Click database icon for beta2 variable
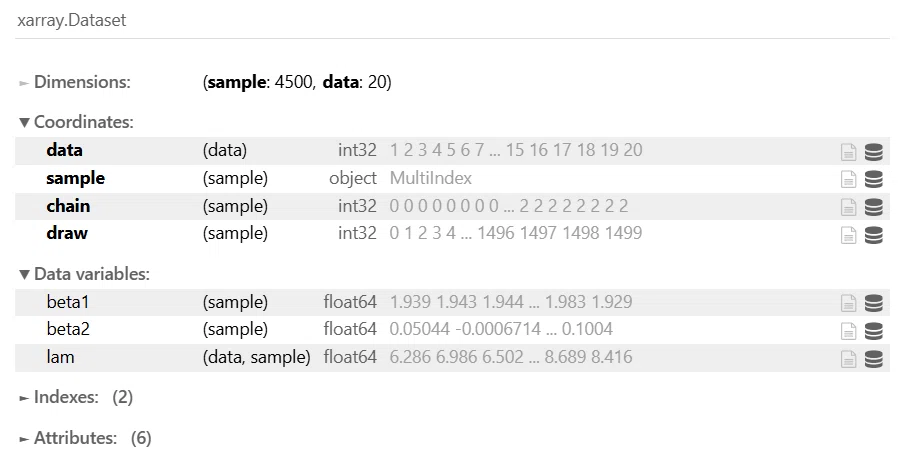The width and height of the screenshot is (911, 466). (x=873, y=331)
